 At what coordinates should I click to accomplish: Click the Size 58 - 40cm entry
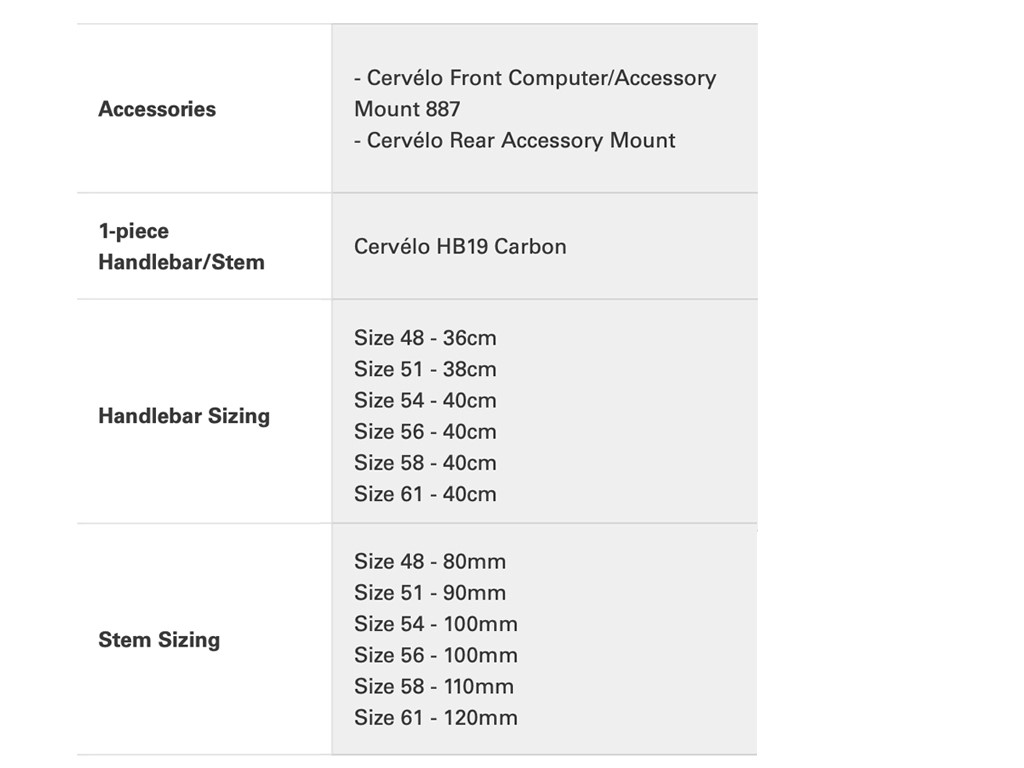pyautogui.click(x=425, y=462)
